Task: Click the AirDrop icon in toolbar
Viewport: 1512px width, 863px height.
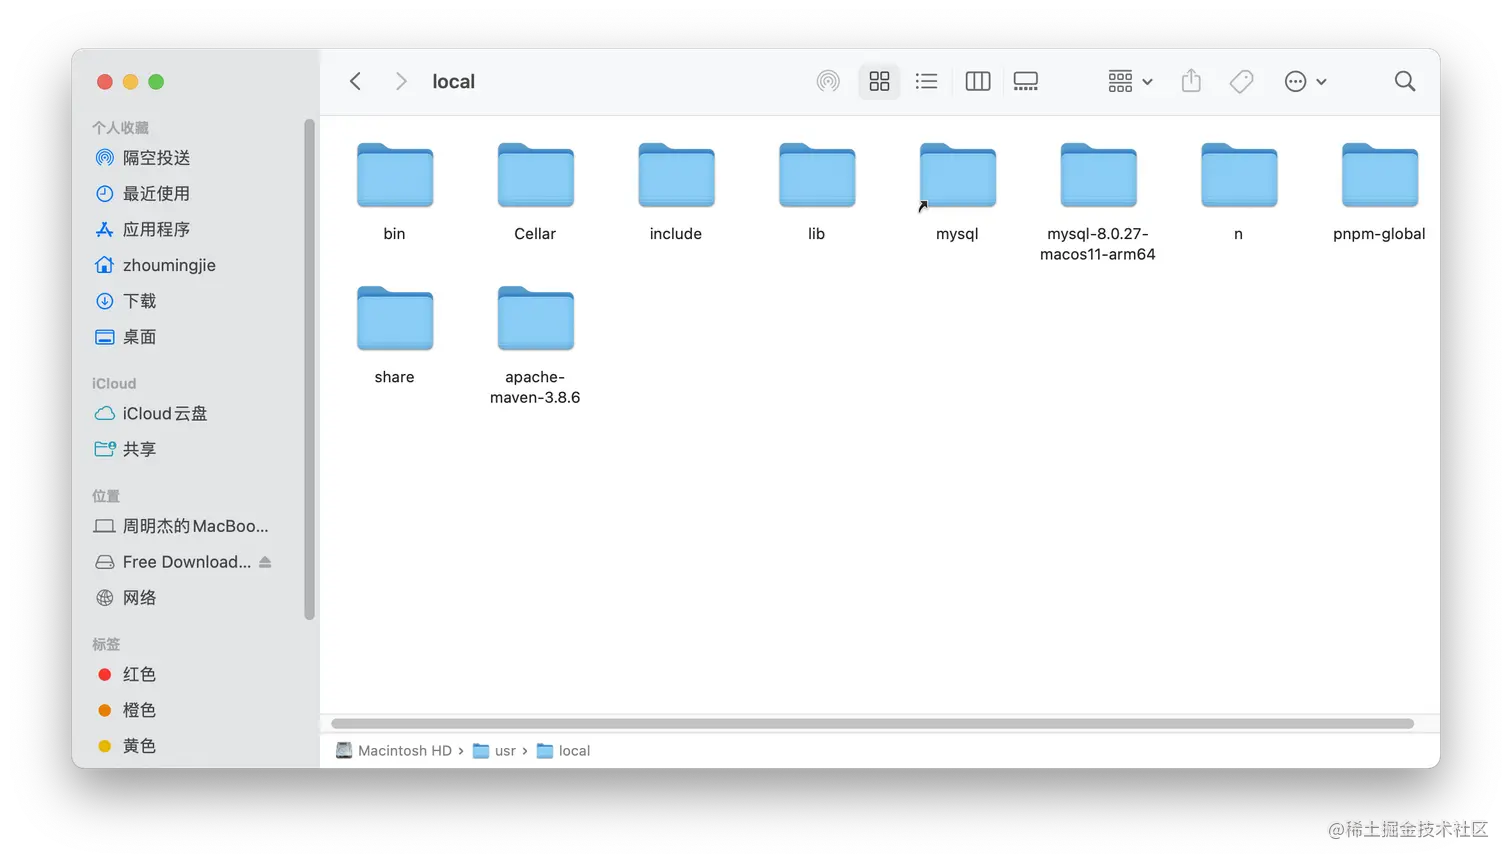Action: (828, 81)
